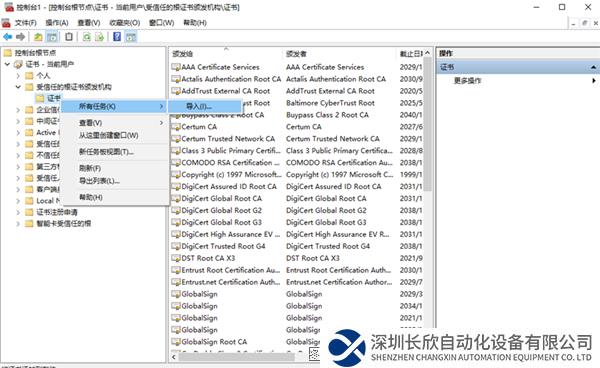Click certificate icon beside Certum CA

pos(176,127)
